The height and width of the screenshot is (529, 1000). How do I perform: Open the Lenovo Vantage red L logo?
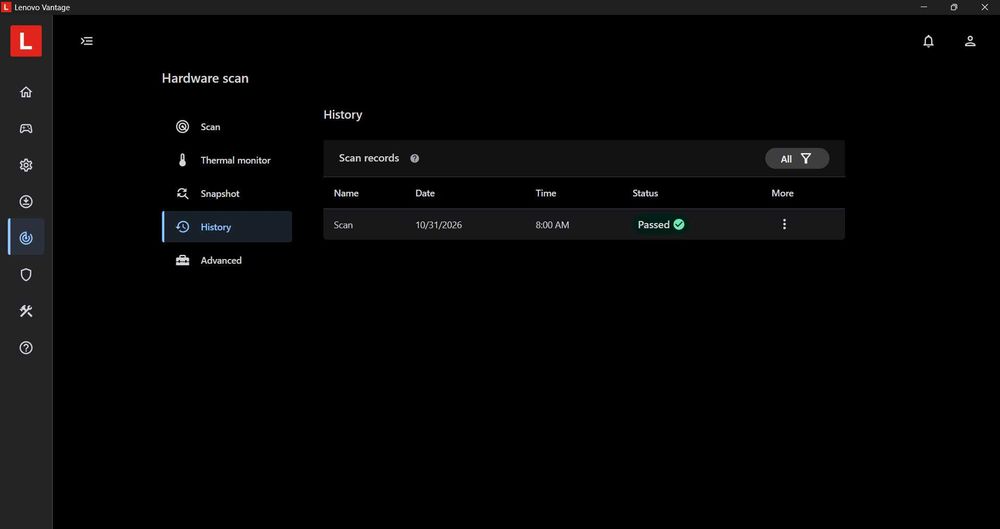tap(26, 41)
